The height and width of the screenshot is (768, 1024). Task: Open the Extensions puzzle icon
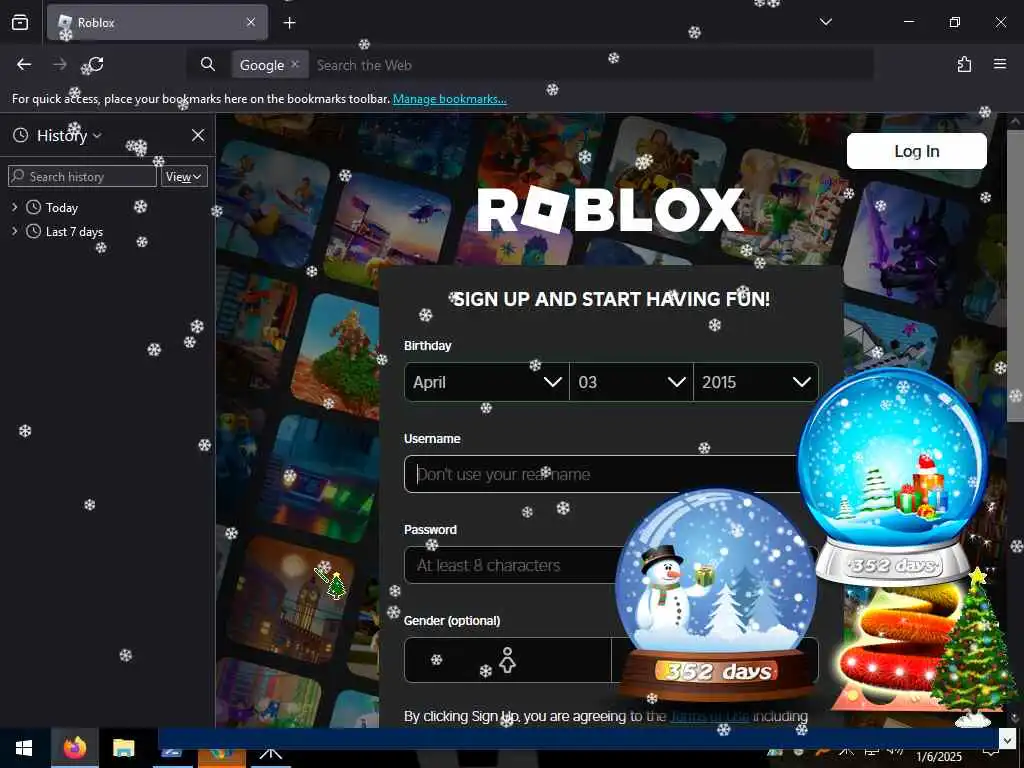click(964, 64)
